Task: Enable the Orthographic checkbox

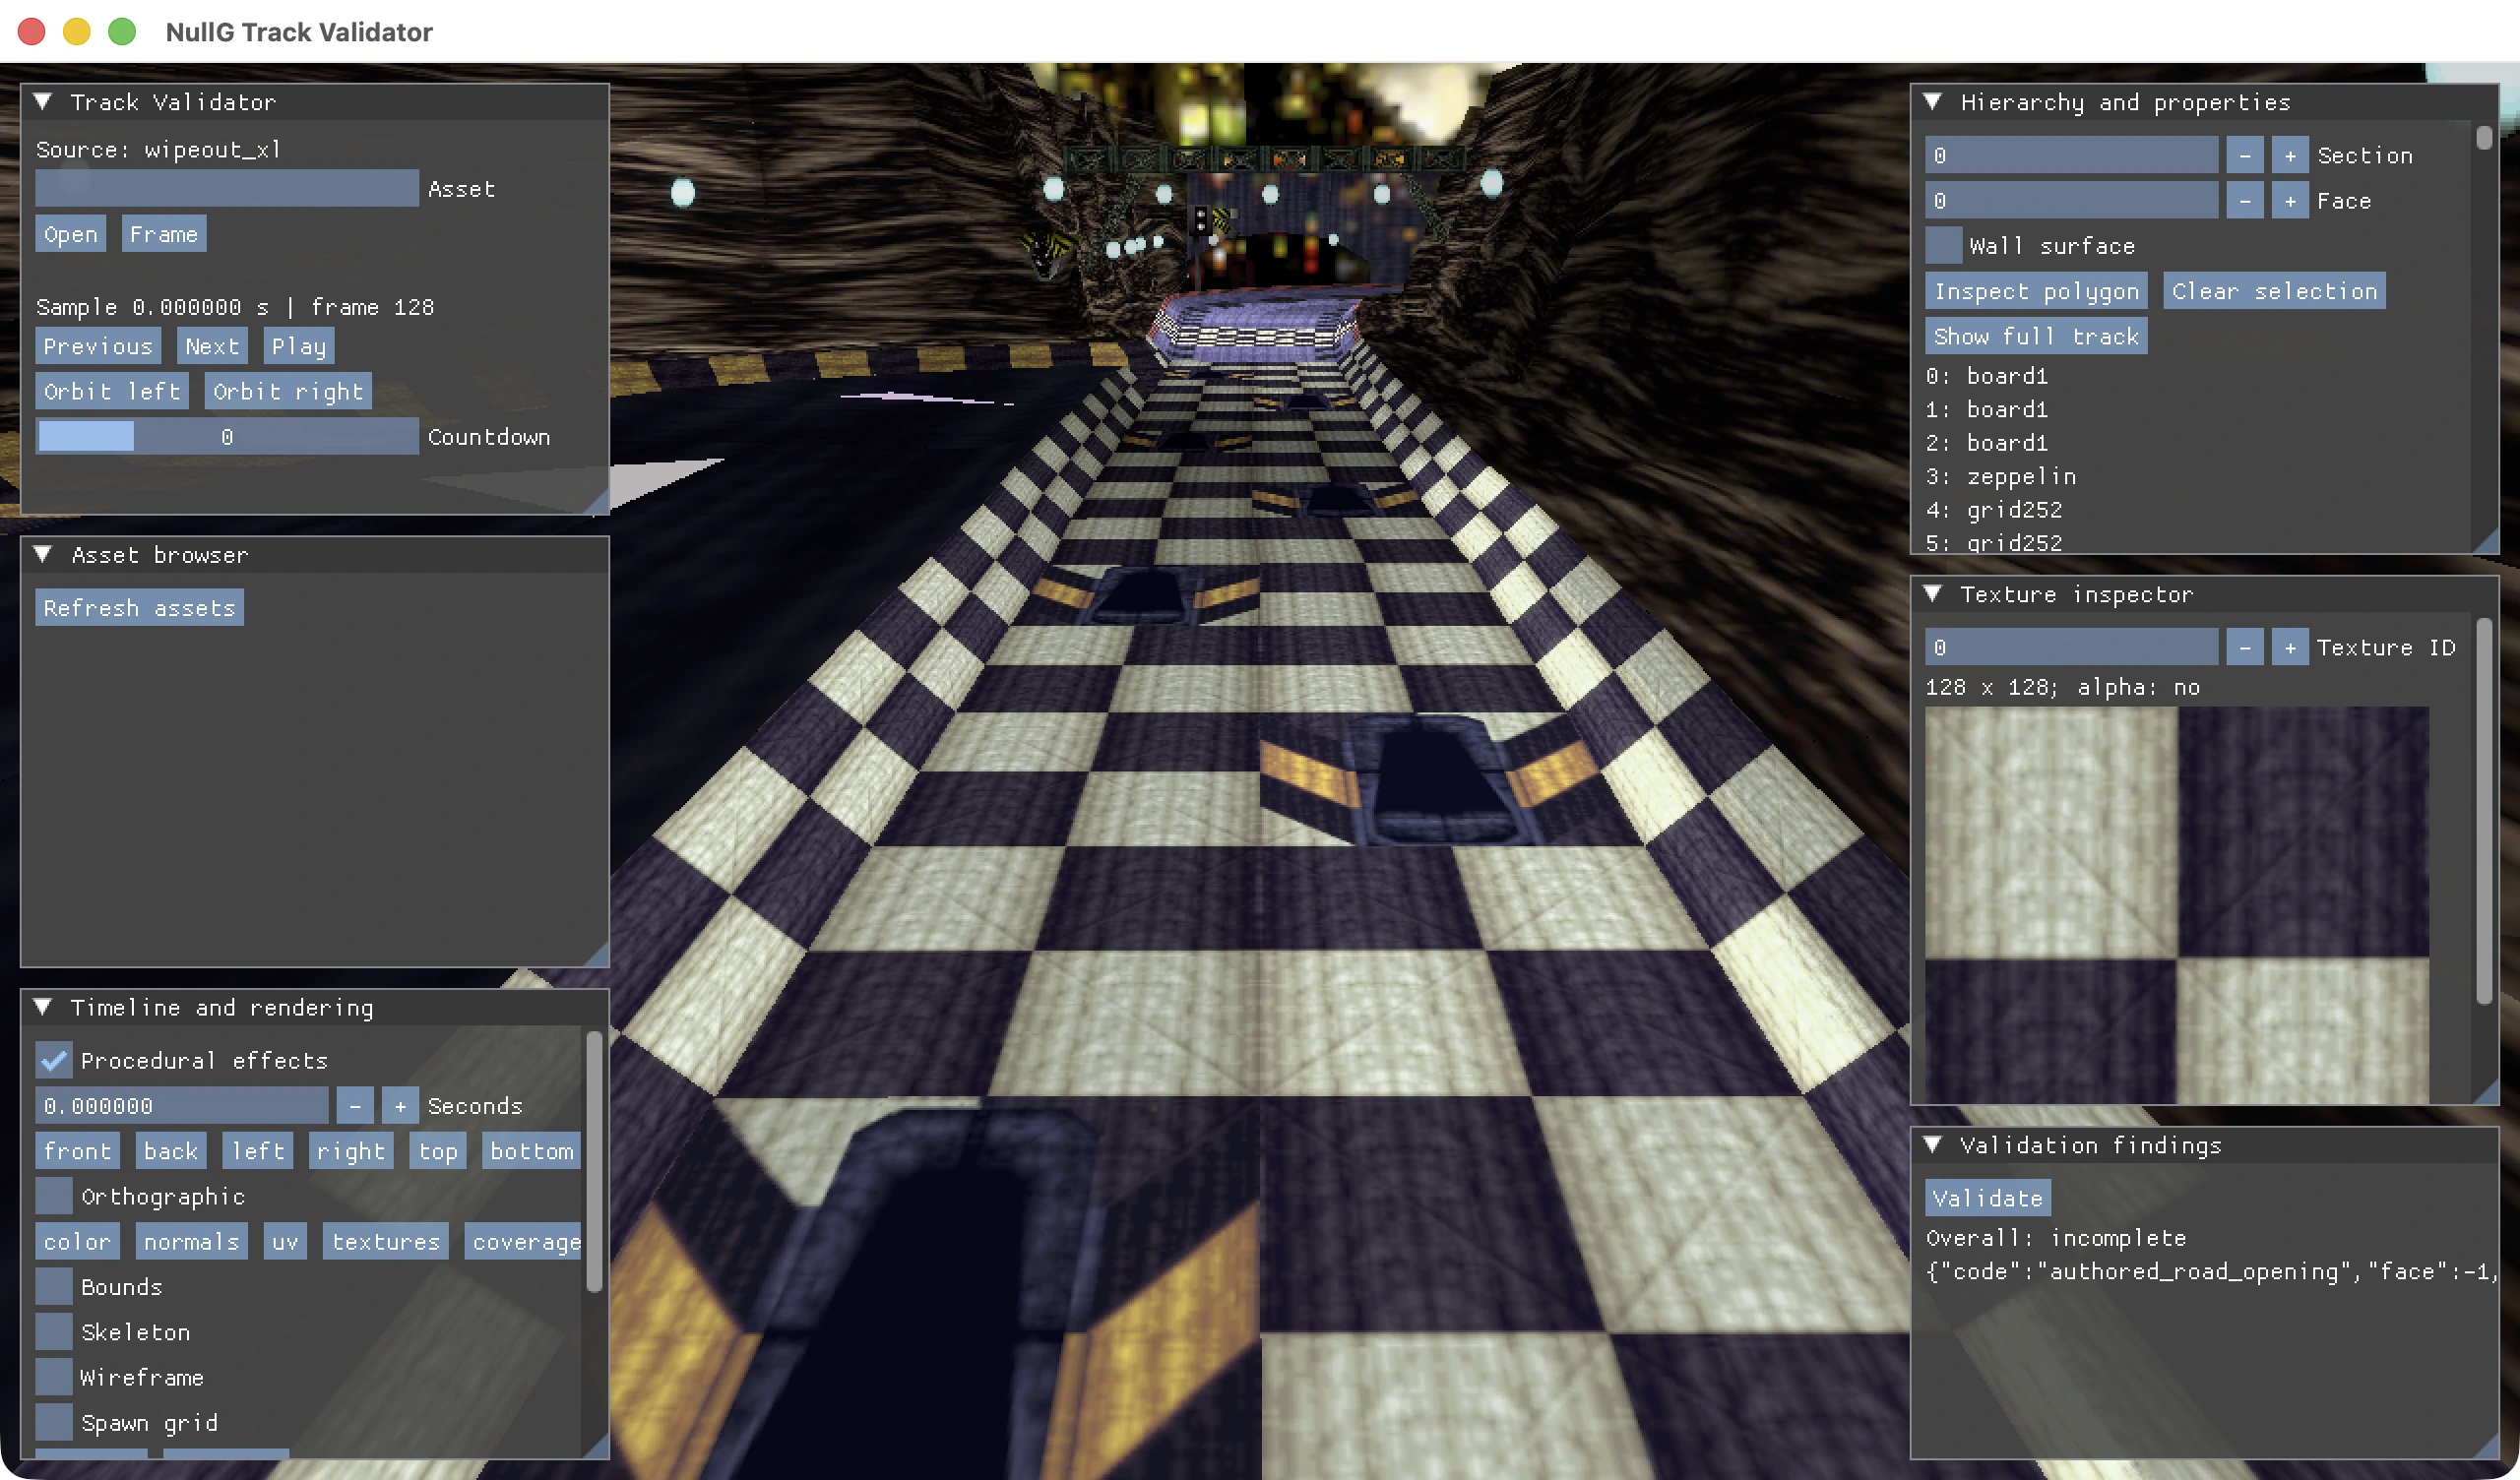Action: coord(54,1196)
